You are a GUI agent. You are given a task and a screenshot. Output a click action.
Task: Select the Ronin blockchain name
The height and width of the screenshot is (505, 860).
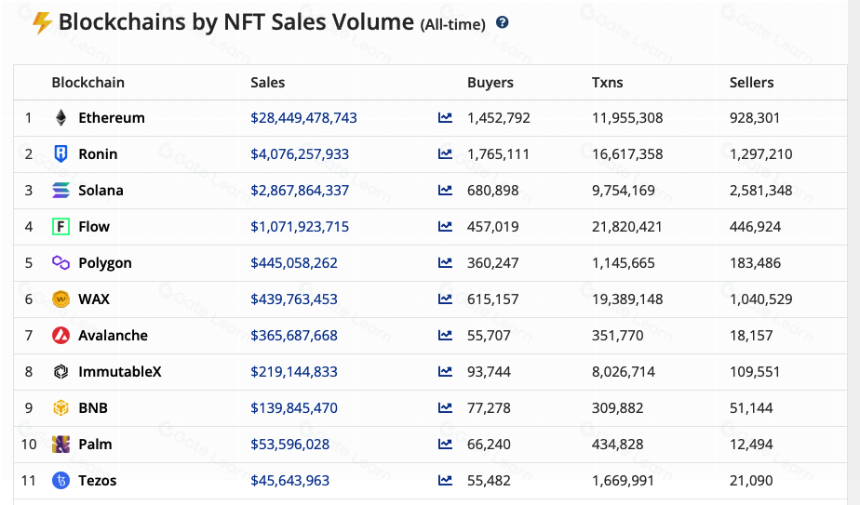(x=98, y=154)
